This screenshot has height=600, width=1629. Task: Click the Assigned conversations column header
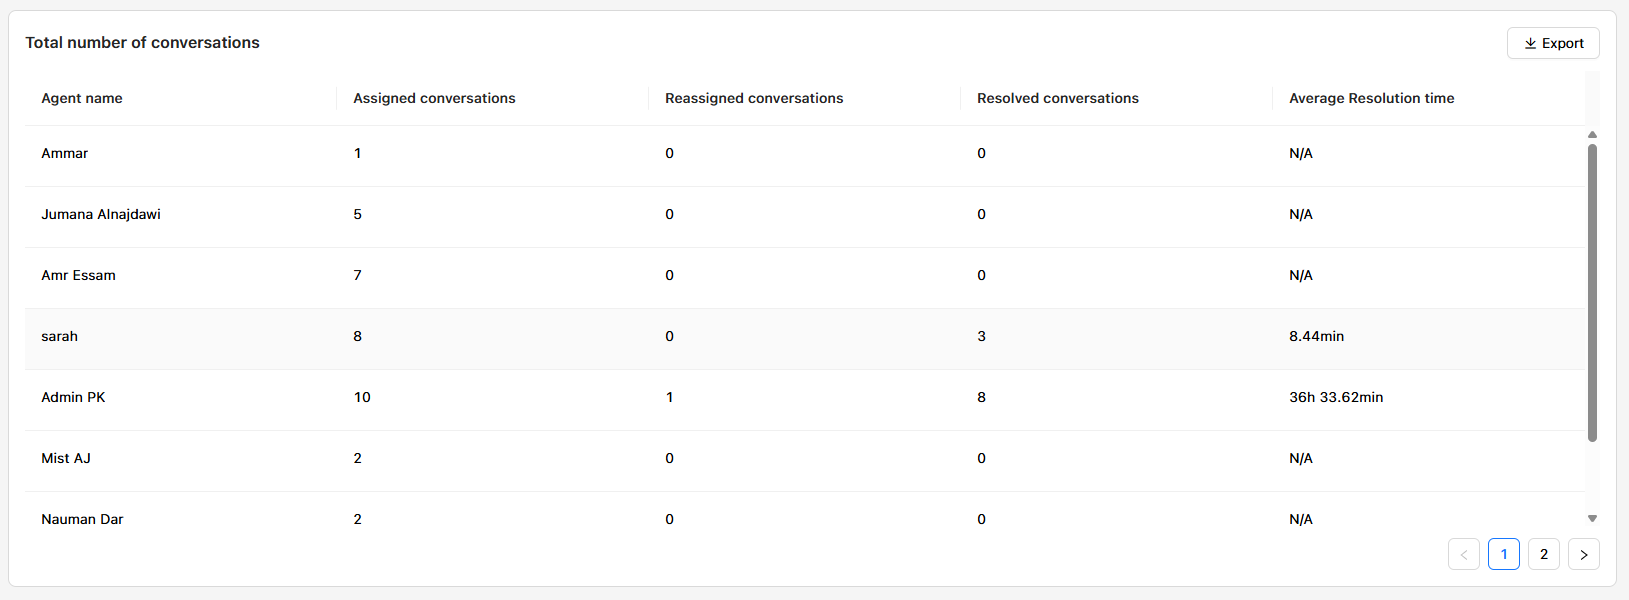pyautogui.click(x=434, y=98)
